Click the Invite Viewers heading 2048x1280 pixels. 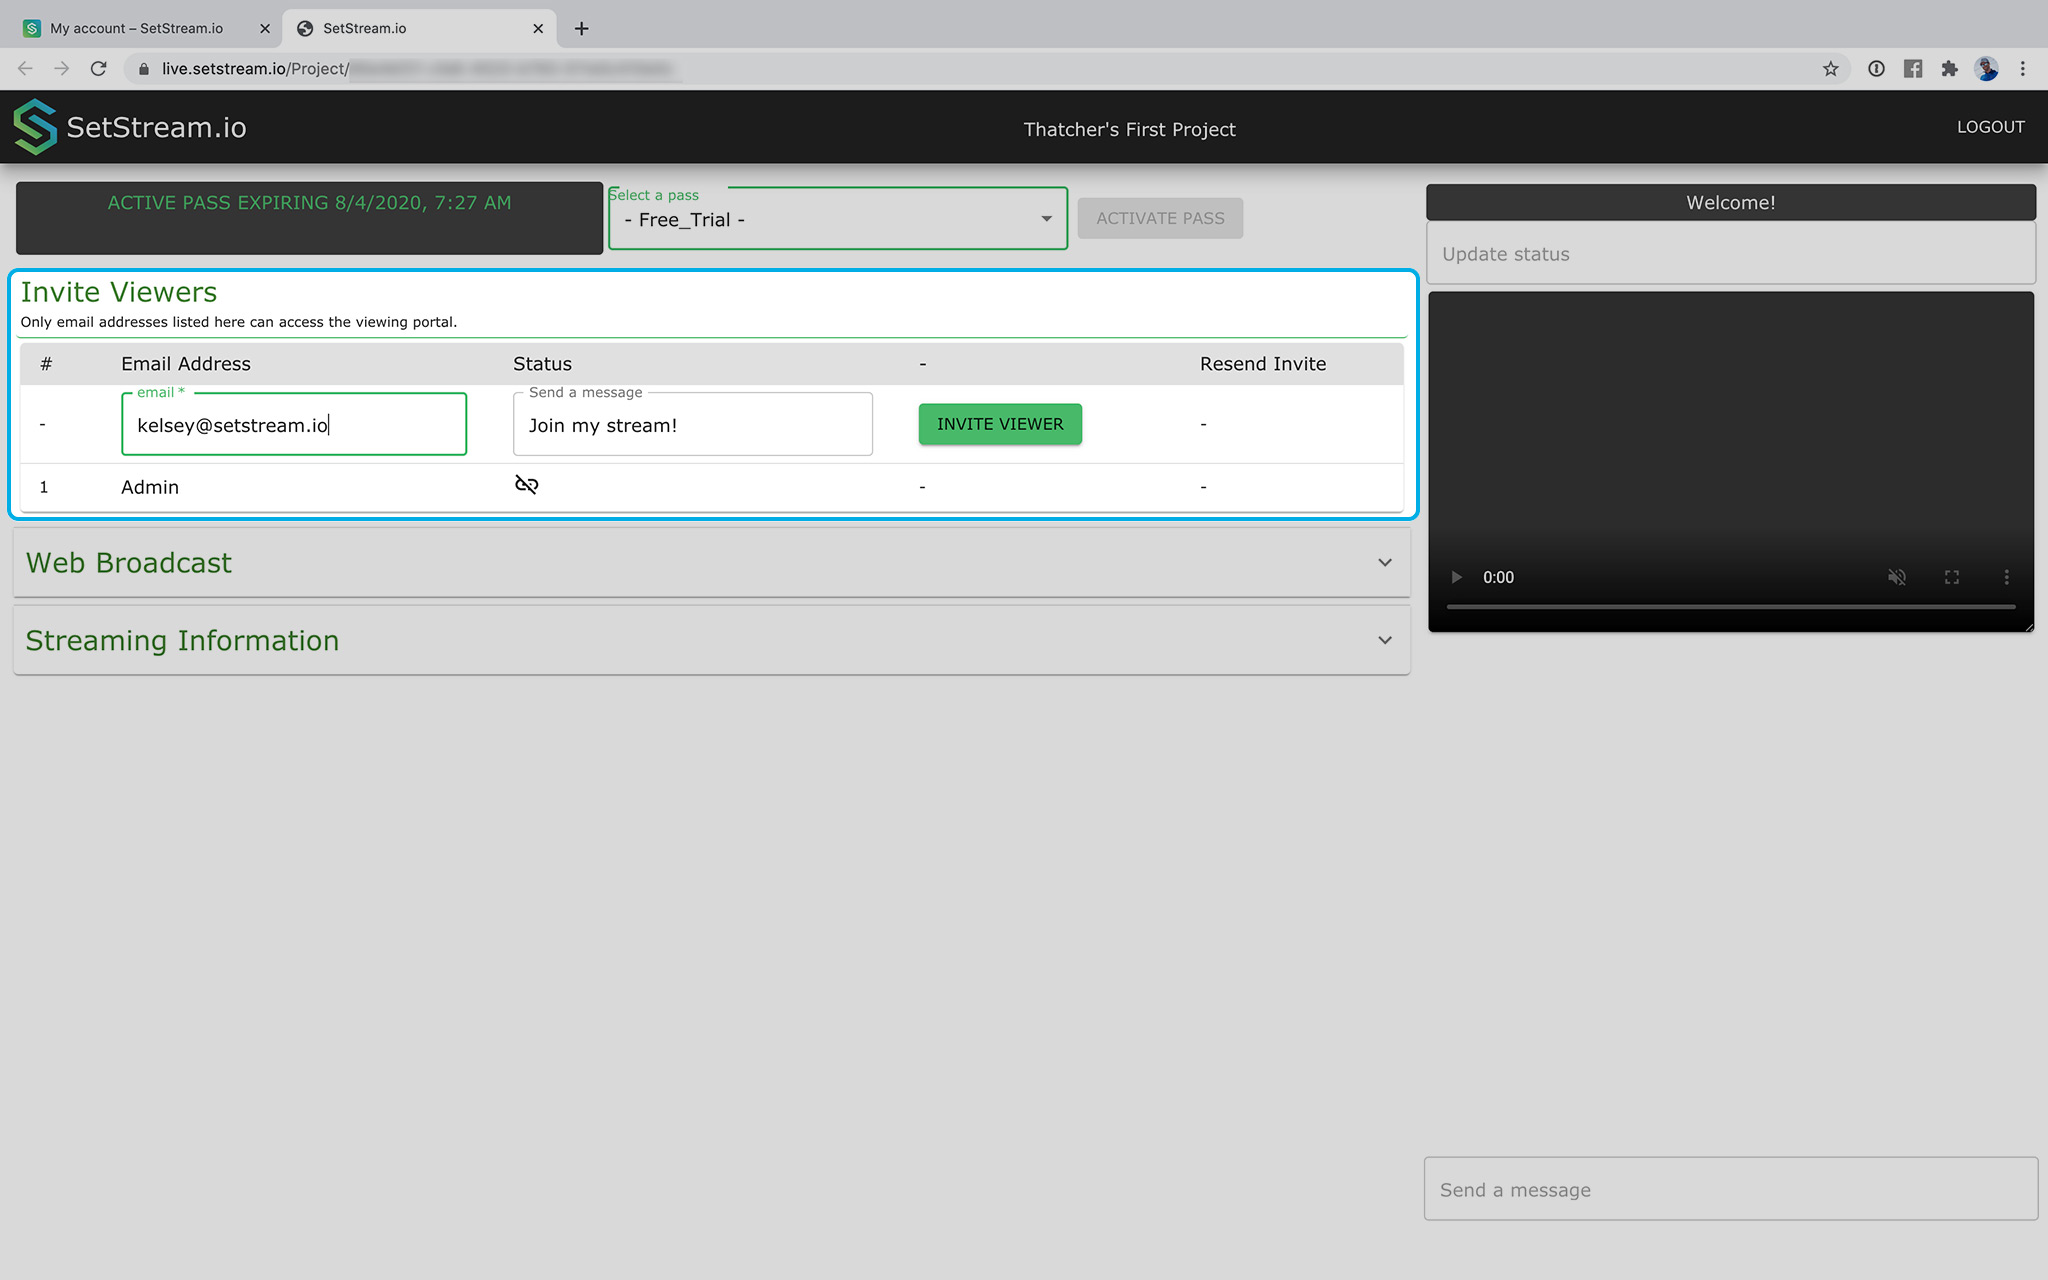[119, 292]
